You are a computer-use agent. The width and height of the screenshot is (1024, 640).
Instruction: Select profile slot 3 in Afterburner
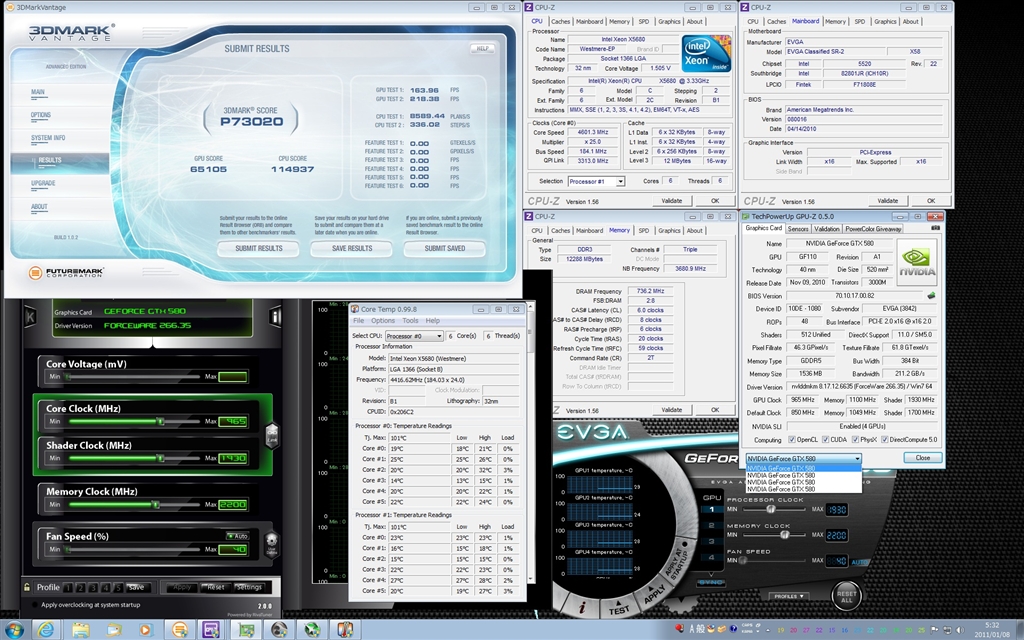click(93, 587)
